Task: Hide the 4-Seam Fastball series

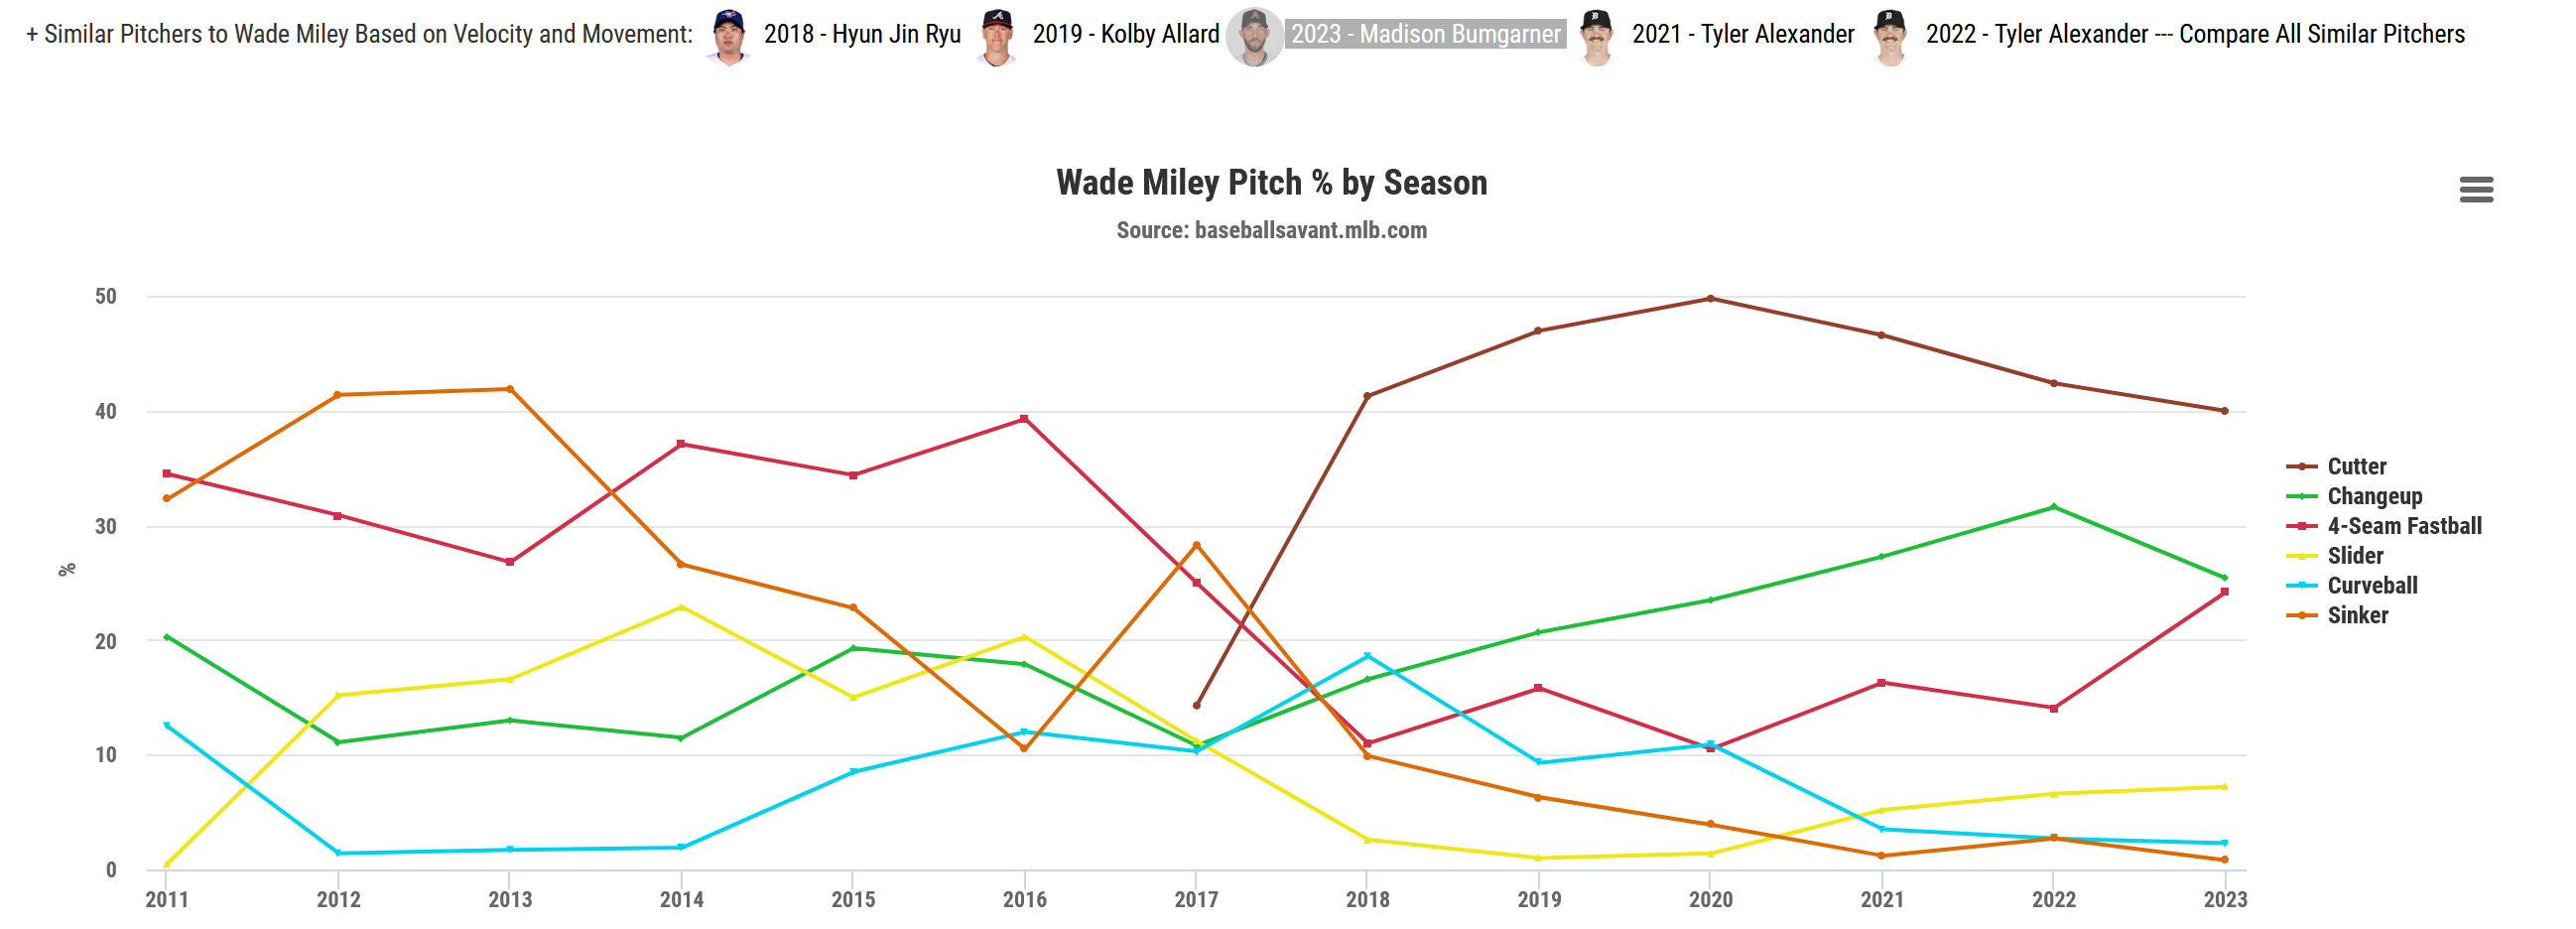Action: pos(2404,526)
